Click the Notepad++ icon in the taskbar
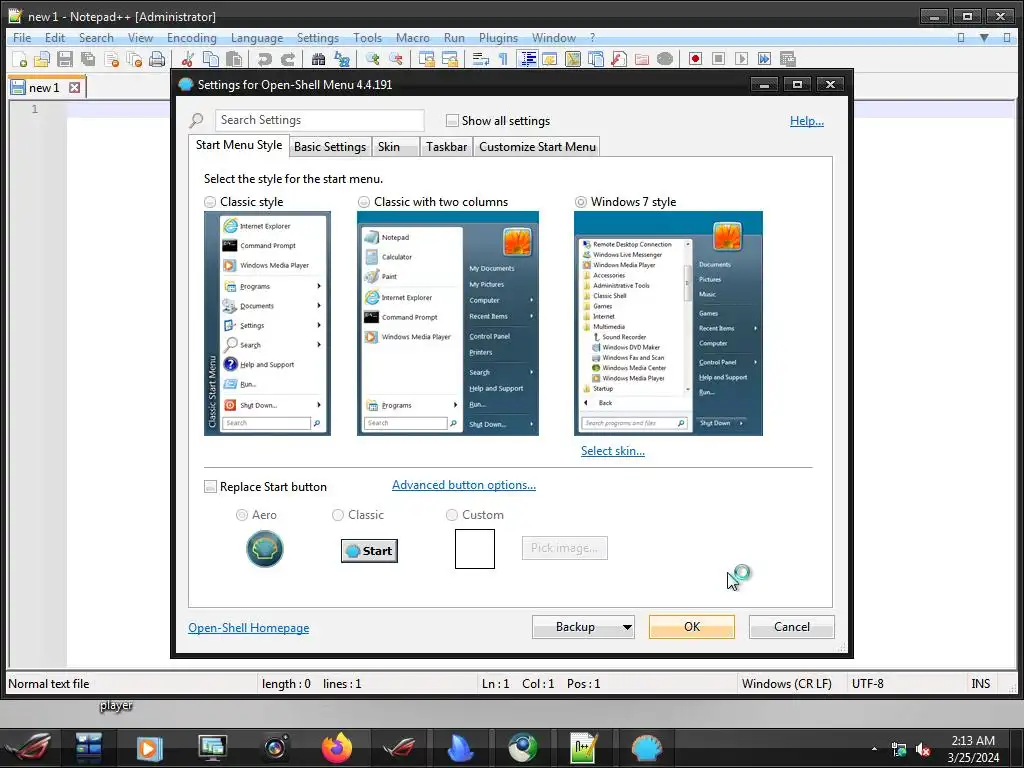This screenshot has height=768, width=1024. coord(583,748)
